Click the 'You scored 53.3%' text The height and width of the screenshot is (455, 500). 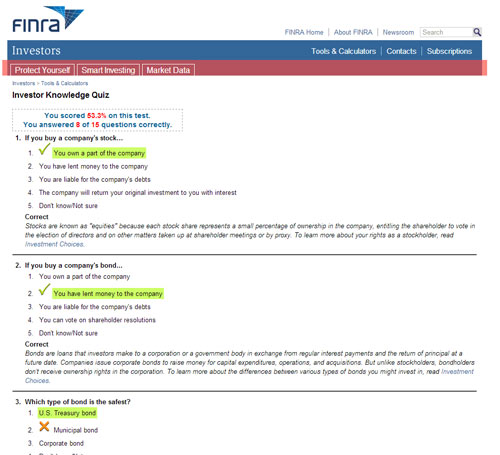click(97, 116)
